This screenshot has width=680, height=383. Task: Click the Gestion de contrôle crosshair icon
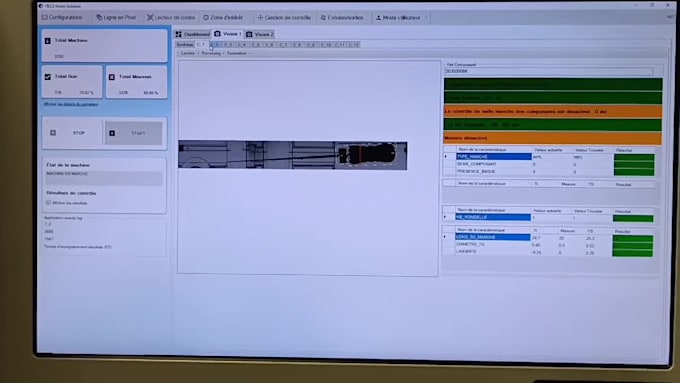coord(260,18)
